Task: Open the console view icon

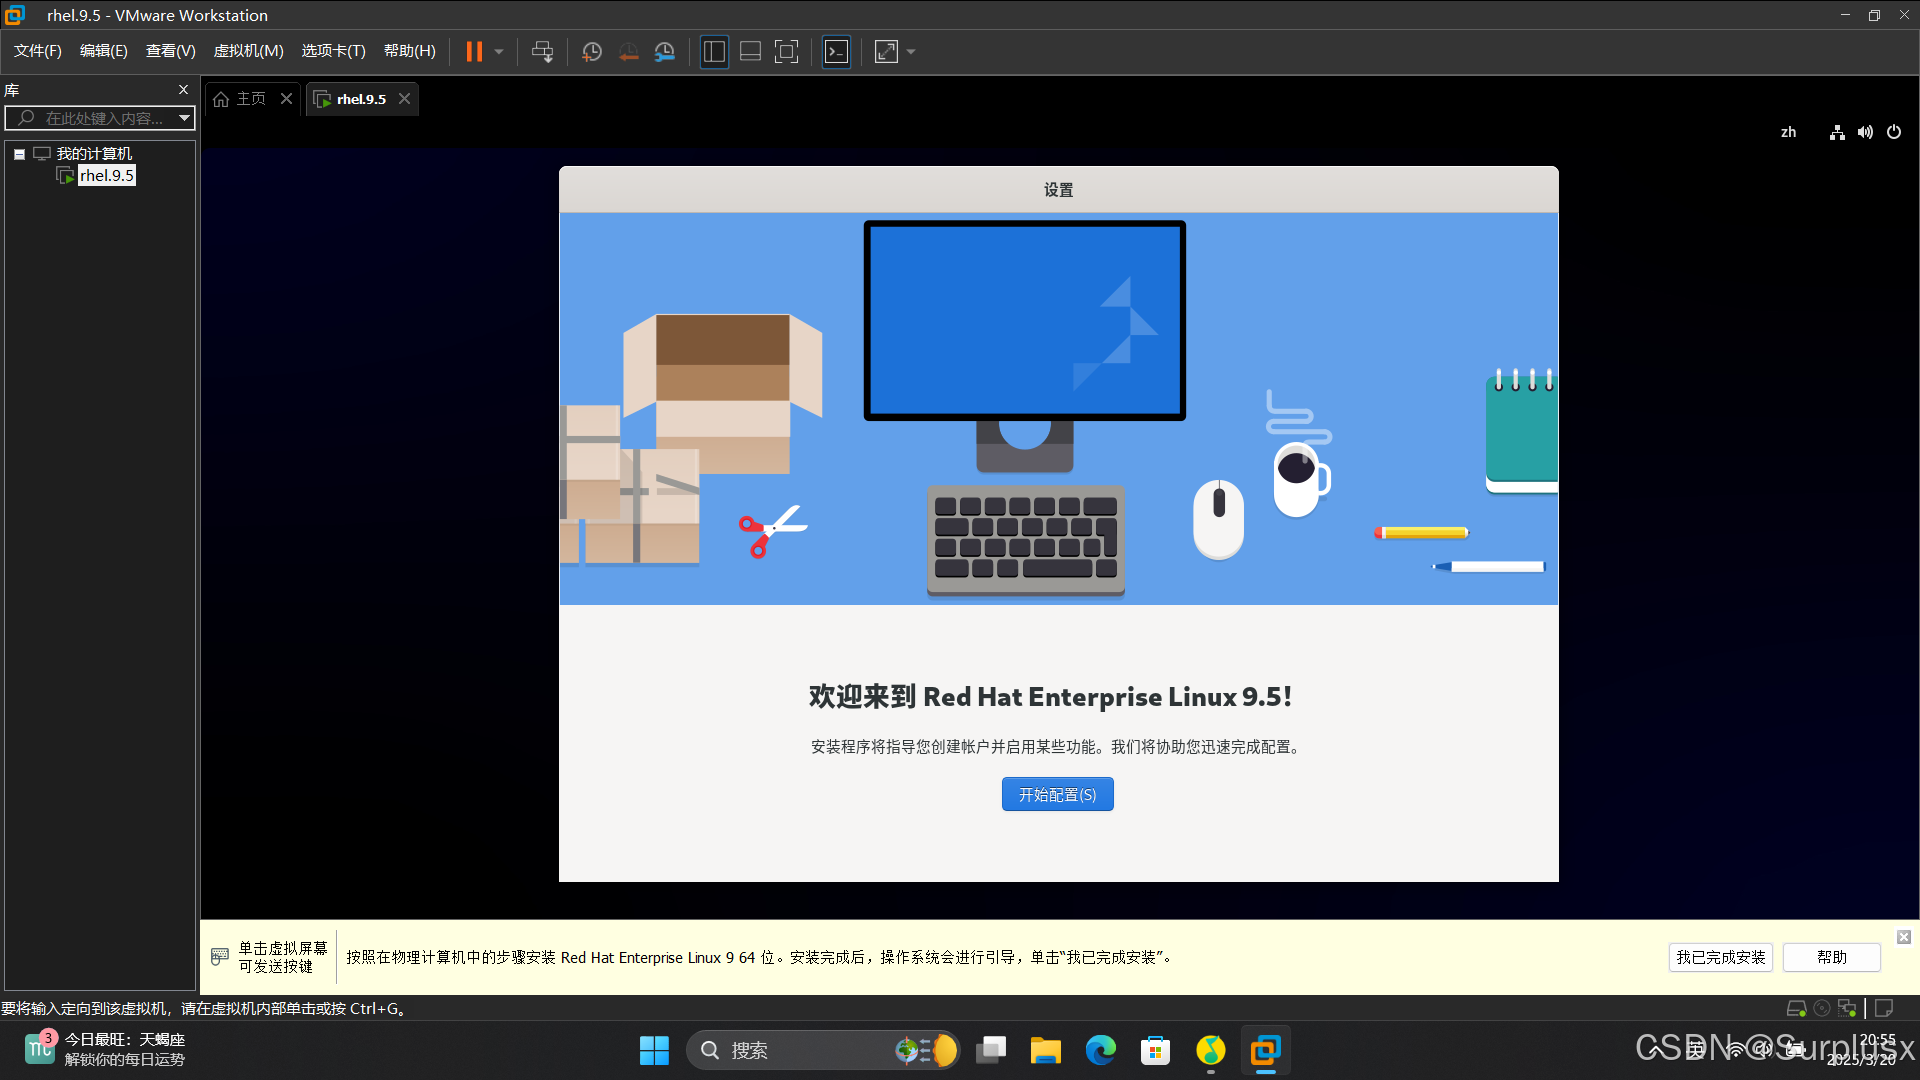Action: (836, 52)
